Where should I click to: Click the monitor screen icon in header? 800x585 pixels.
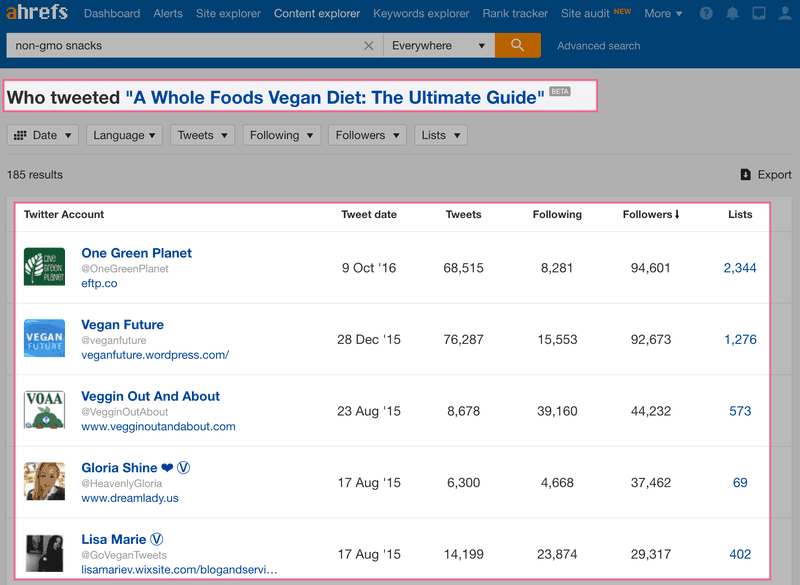pyautogui.click(x=759, y=13)
